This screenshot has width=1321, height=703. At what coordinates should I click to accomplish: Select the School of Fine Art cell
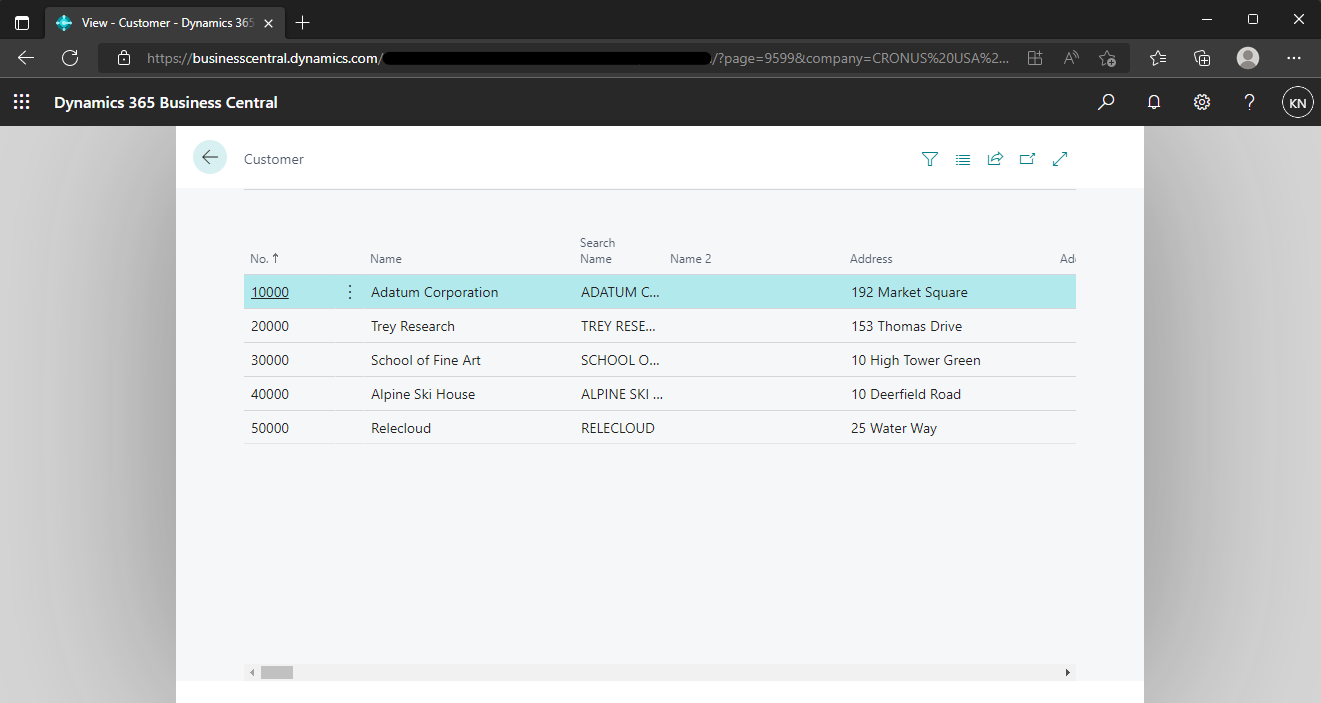click(426, 360)
